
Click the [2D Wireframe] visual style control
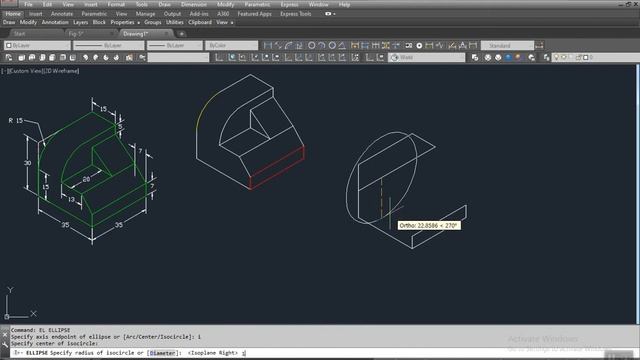[x=61, y=71]
